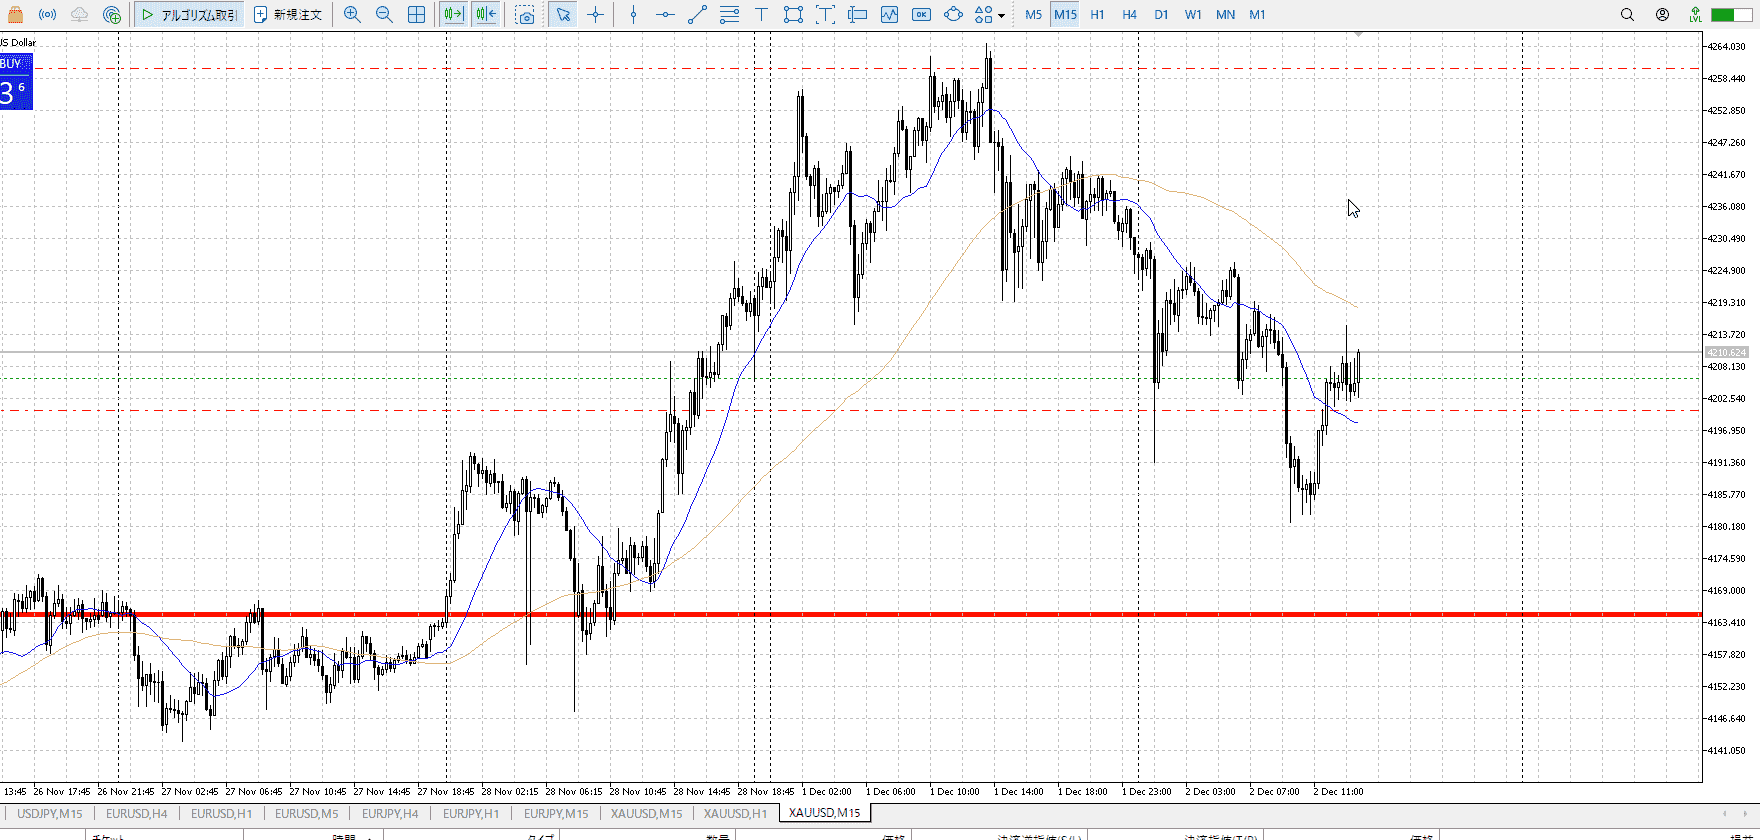The height and width of the screenshot is (840, 1760).
Task: Click the zoom in magnifier icon
Action: [x=352, y=15]
